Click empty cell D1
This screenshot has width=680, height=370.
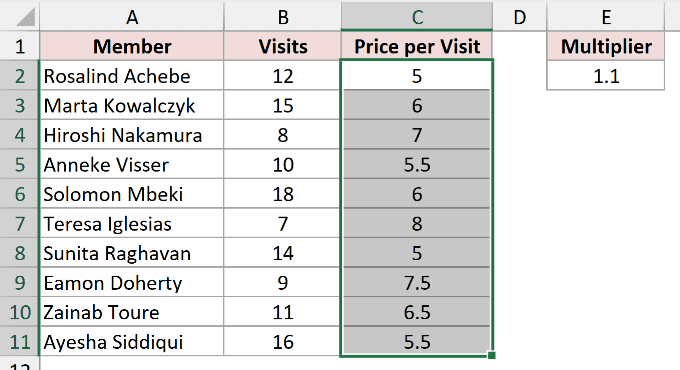click(x=520, y=46)
